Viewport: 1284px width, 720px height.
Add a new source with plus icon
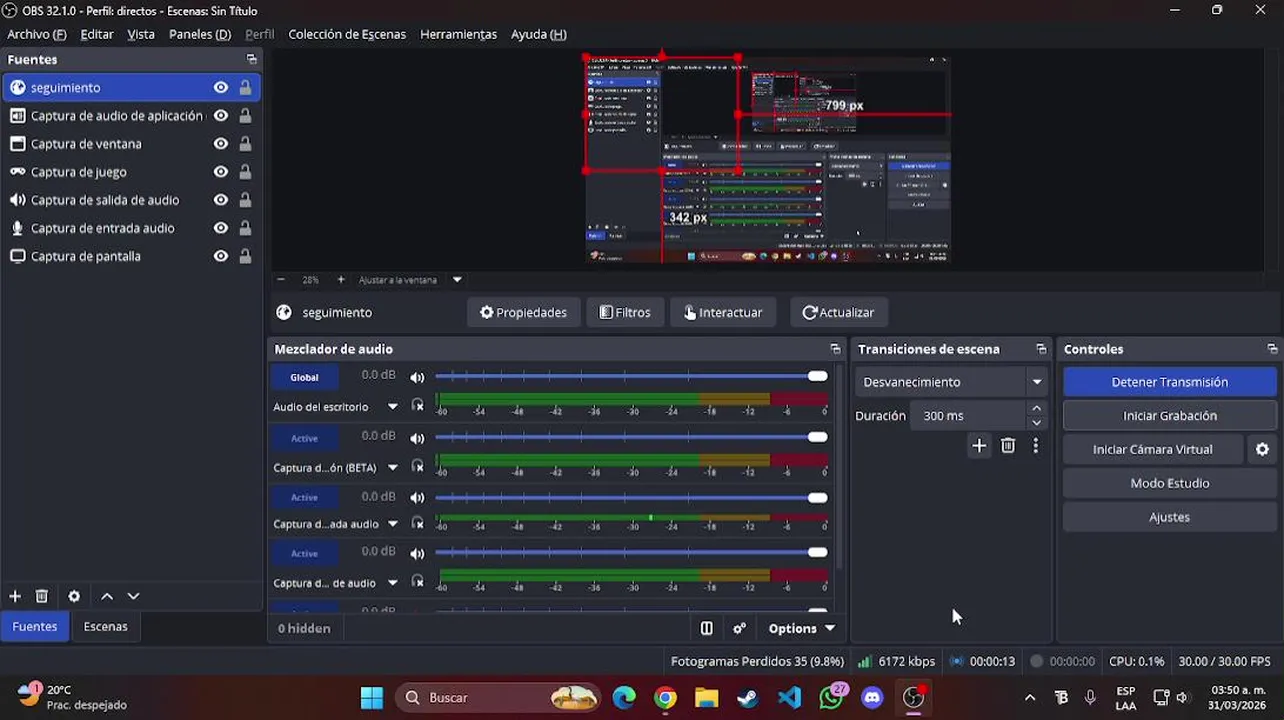point(15,596)
